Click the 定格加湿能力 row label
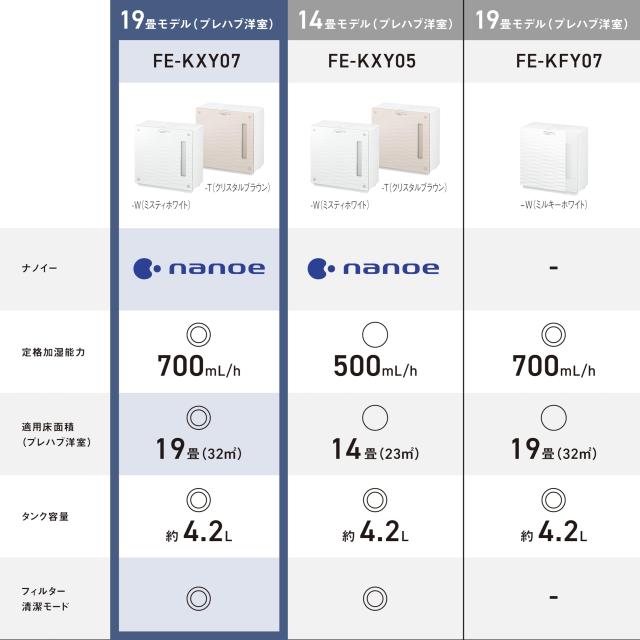640x640 pixels. (x=53, y=352)
